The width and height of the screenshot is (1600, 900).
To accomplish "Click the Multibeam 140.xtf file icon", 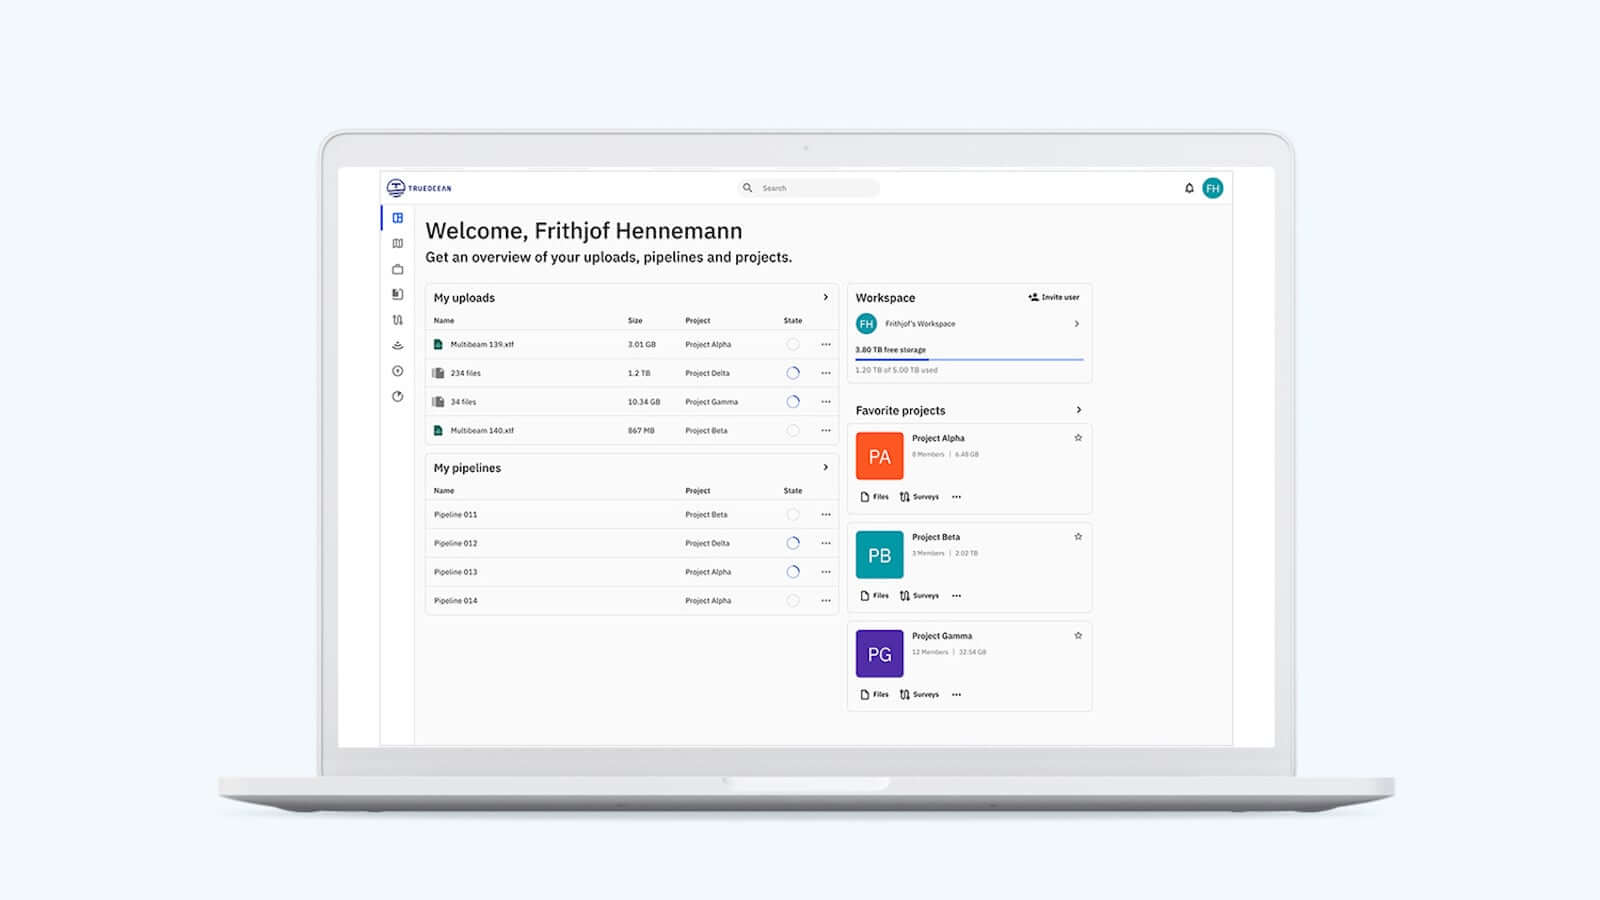I will pyautogui.click(x=438, y=430).
